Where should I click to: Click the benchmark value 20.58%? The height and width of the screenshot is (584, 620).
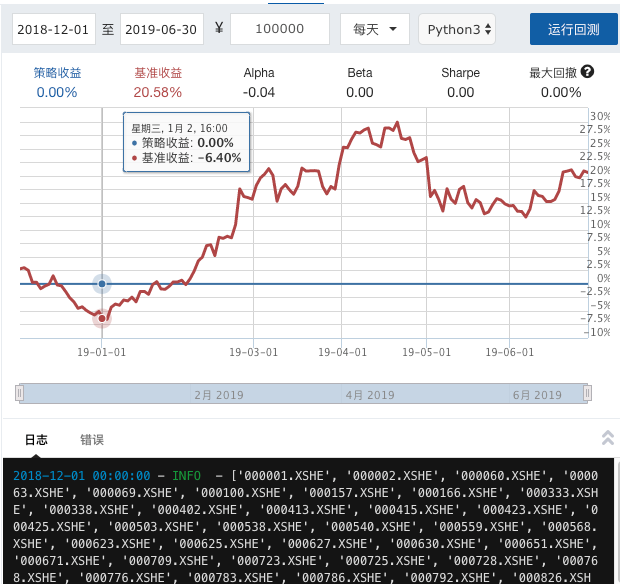click(x=157, y=92)
